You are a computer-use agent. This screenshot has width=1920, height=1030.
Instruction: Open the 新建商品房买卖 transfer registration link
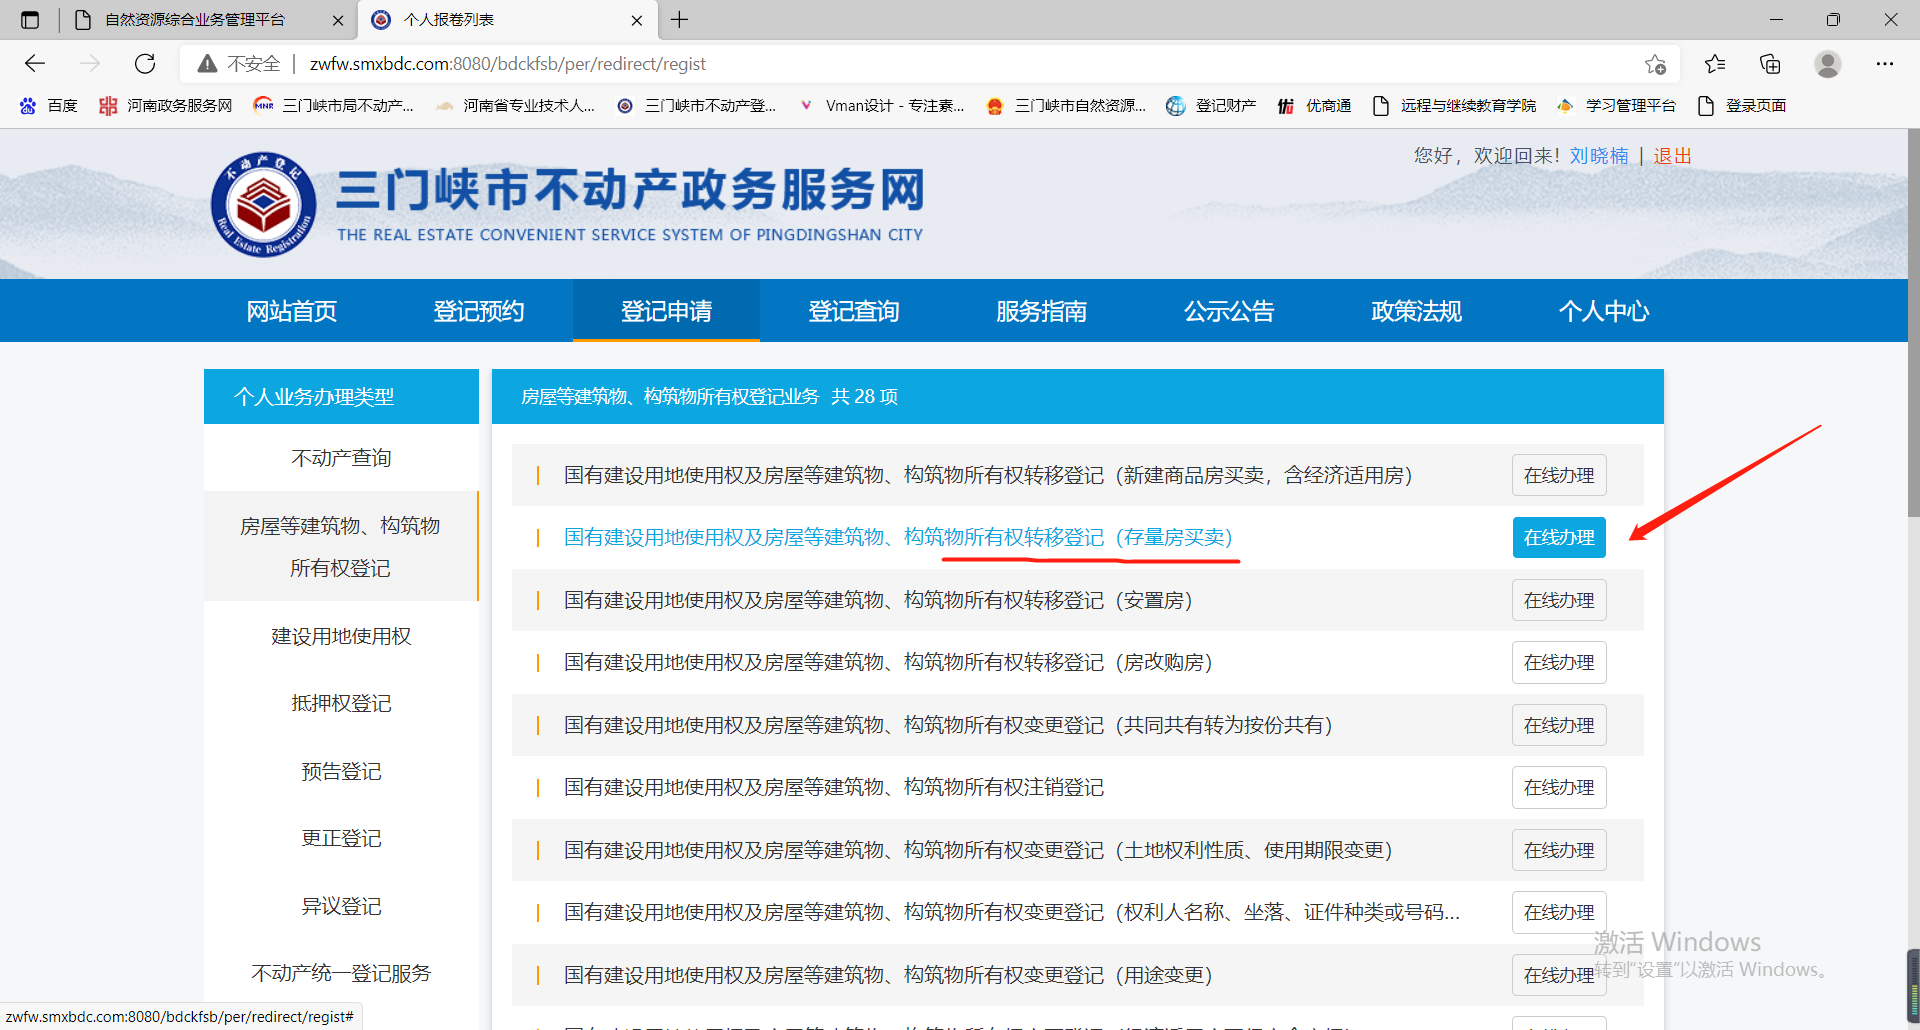[988, 475]
